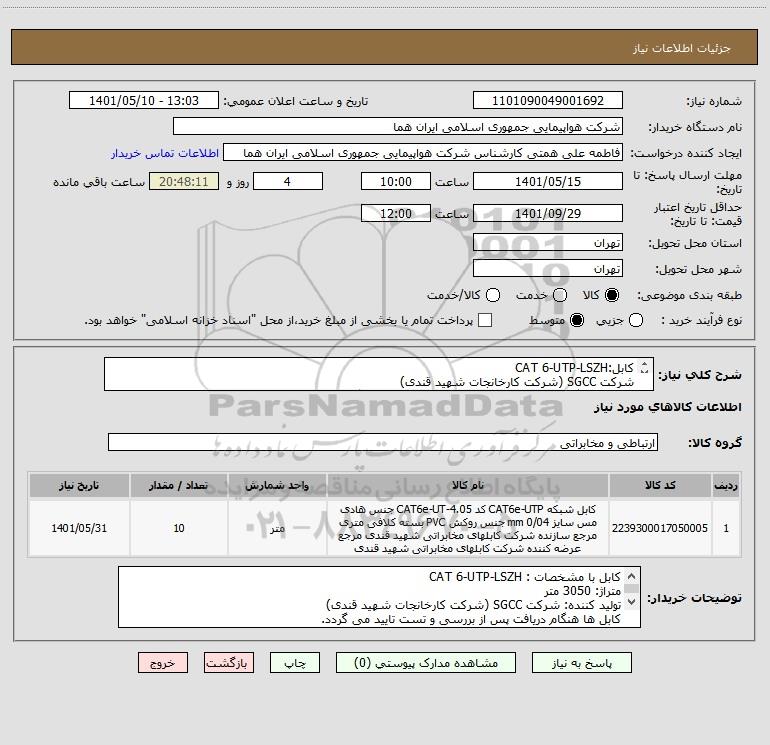The image size is (770, 745).
Task: Click the واحد شمارش column header
Action: pos(277,485)
